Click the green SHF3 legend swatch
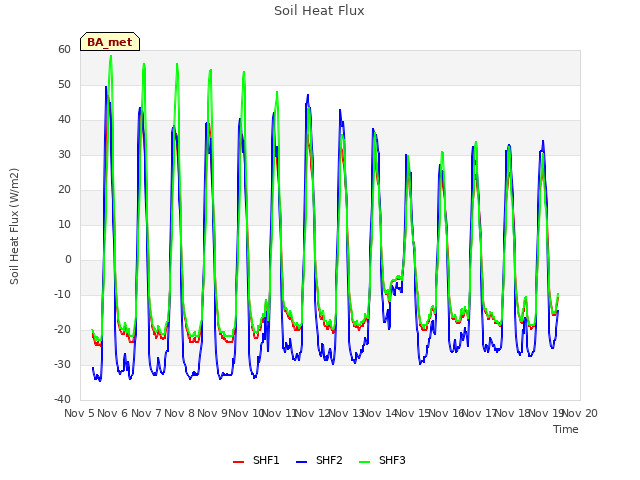 point(364,462)
